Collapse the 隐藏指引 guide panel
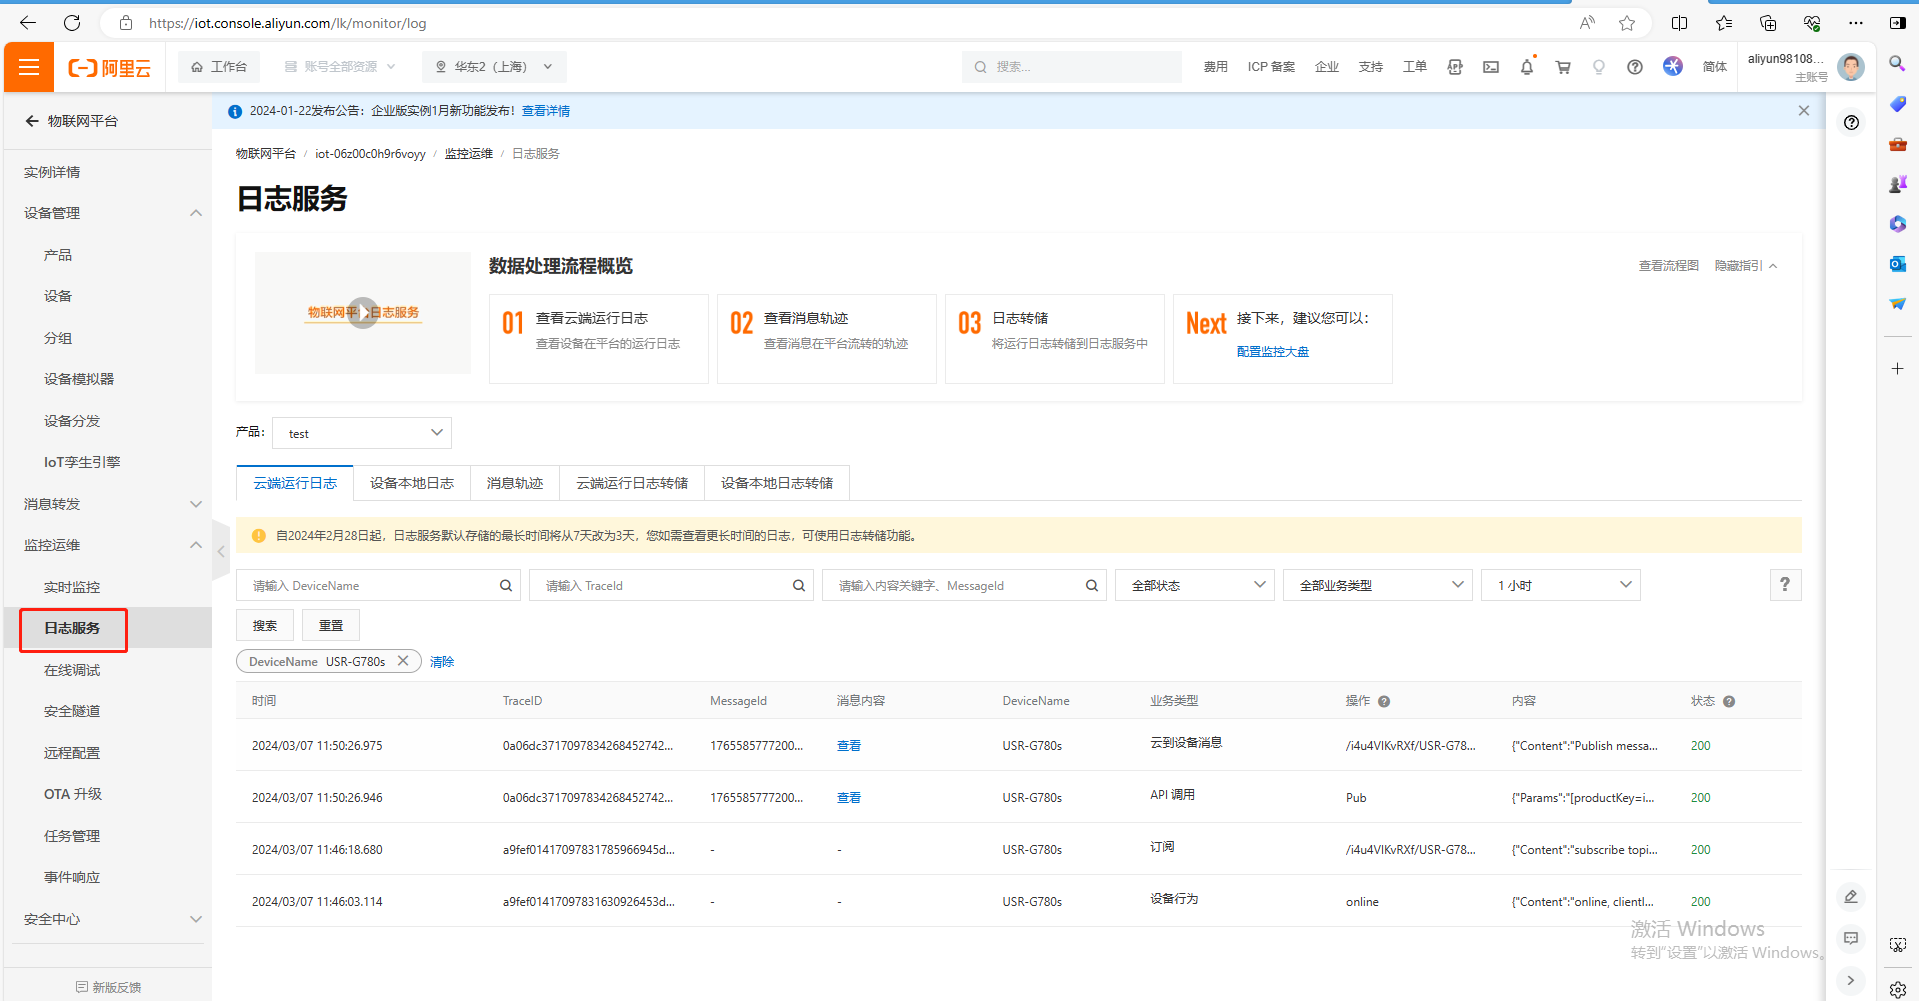Viewport: 1919px width, 1001px height. (x=1745, y=266)
